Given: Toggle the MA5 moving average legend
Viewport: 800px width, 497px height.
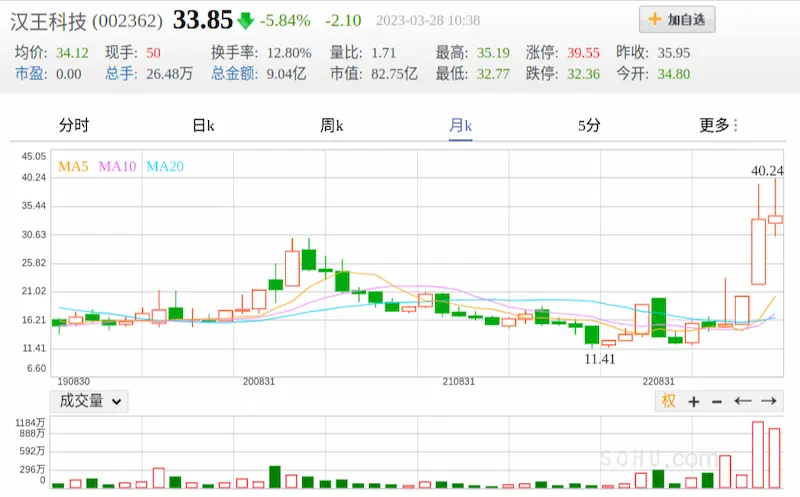Looking at the screenshot, I should tap(73, 166).
